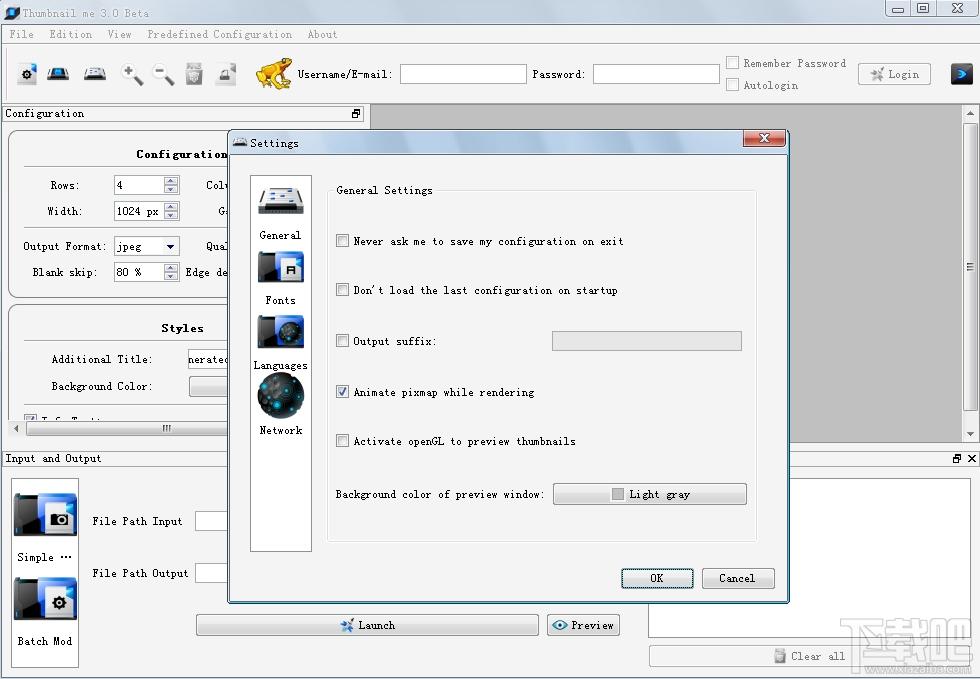Viewport: 980px width, 679px height.
Task: Open the View menu
Action: (119, 34)
